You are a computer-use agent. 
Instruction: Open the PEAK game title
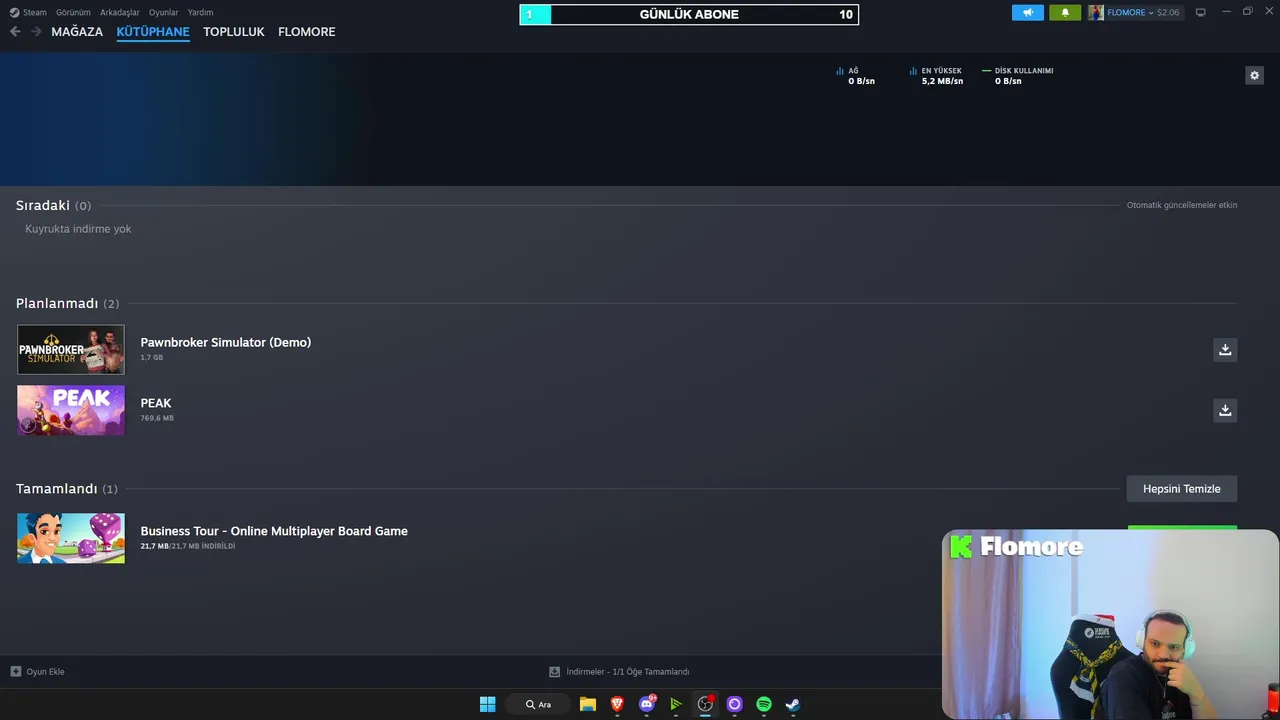coord(156,403)
